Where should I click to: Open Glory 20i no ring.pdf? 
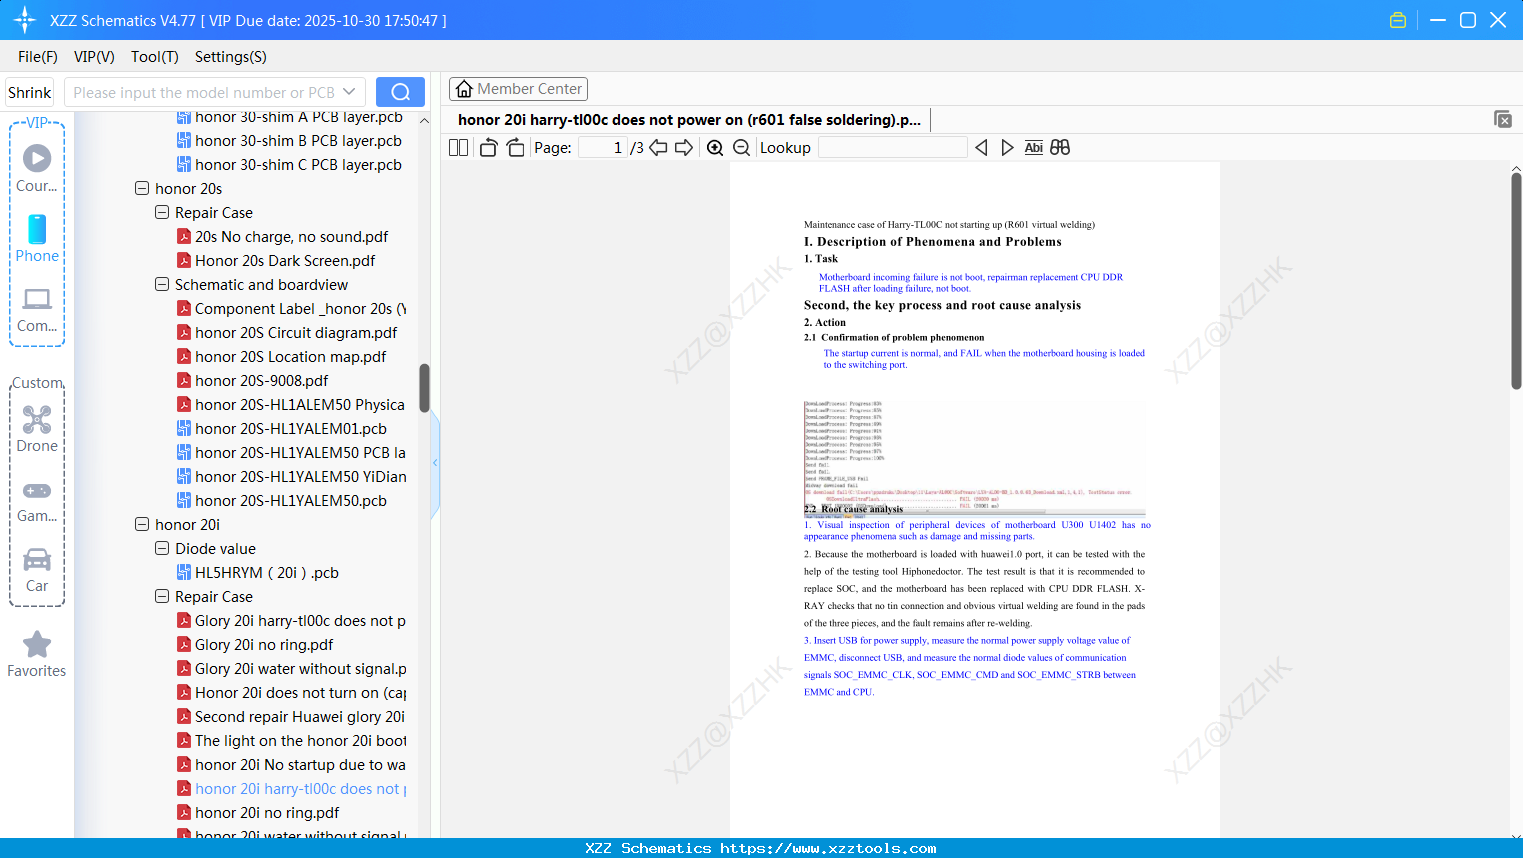point(264,644)
